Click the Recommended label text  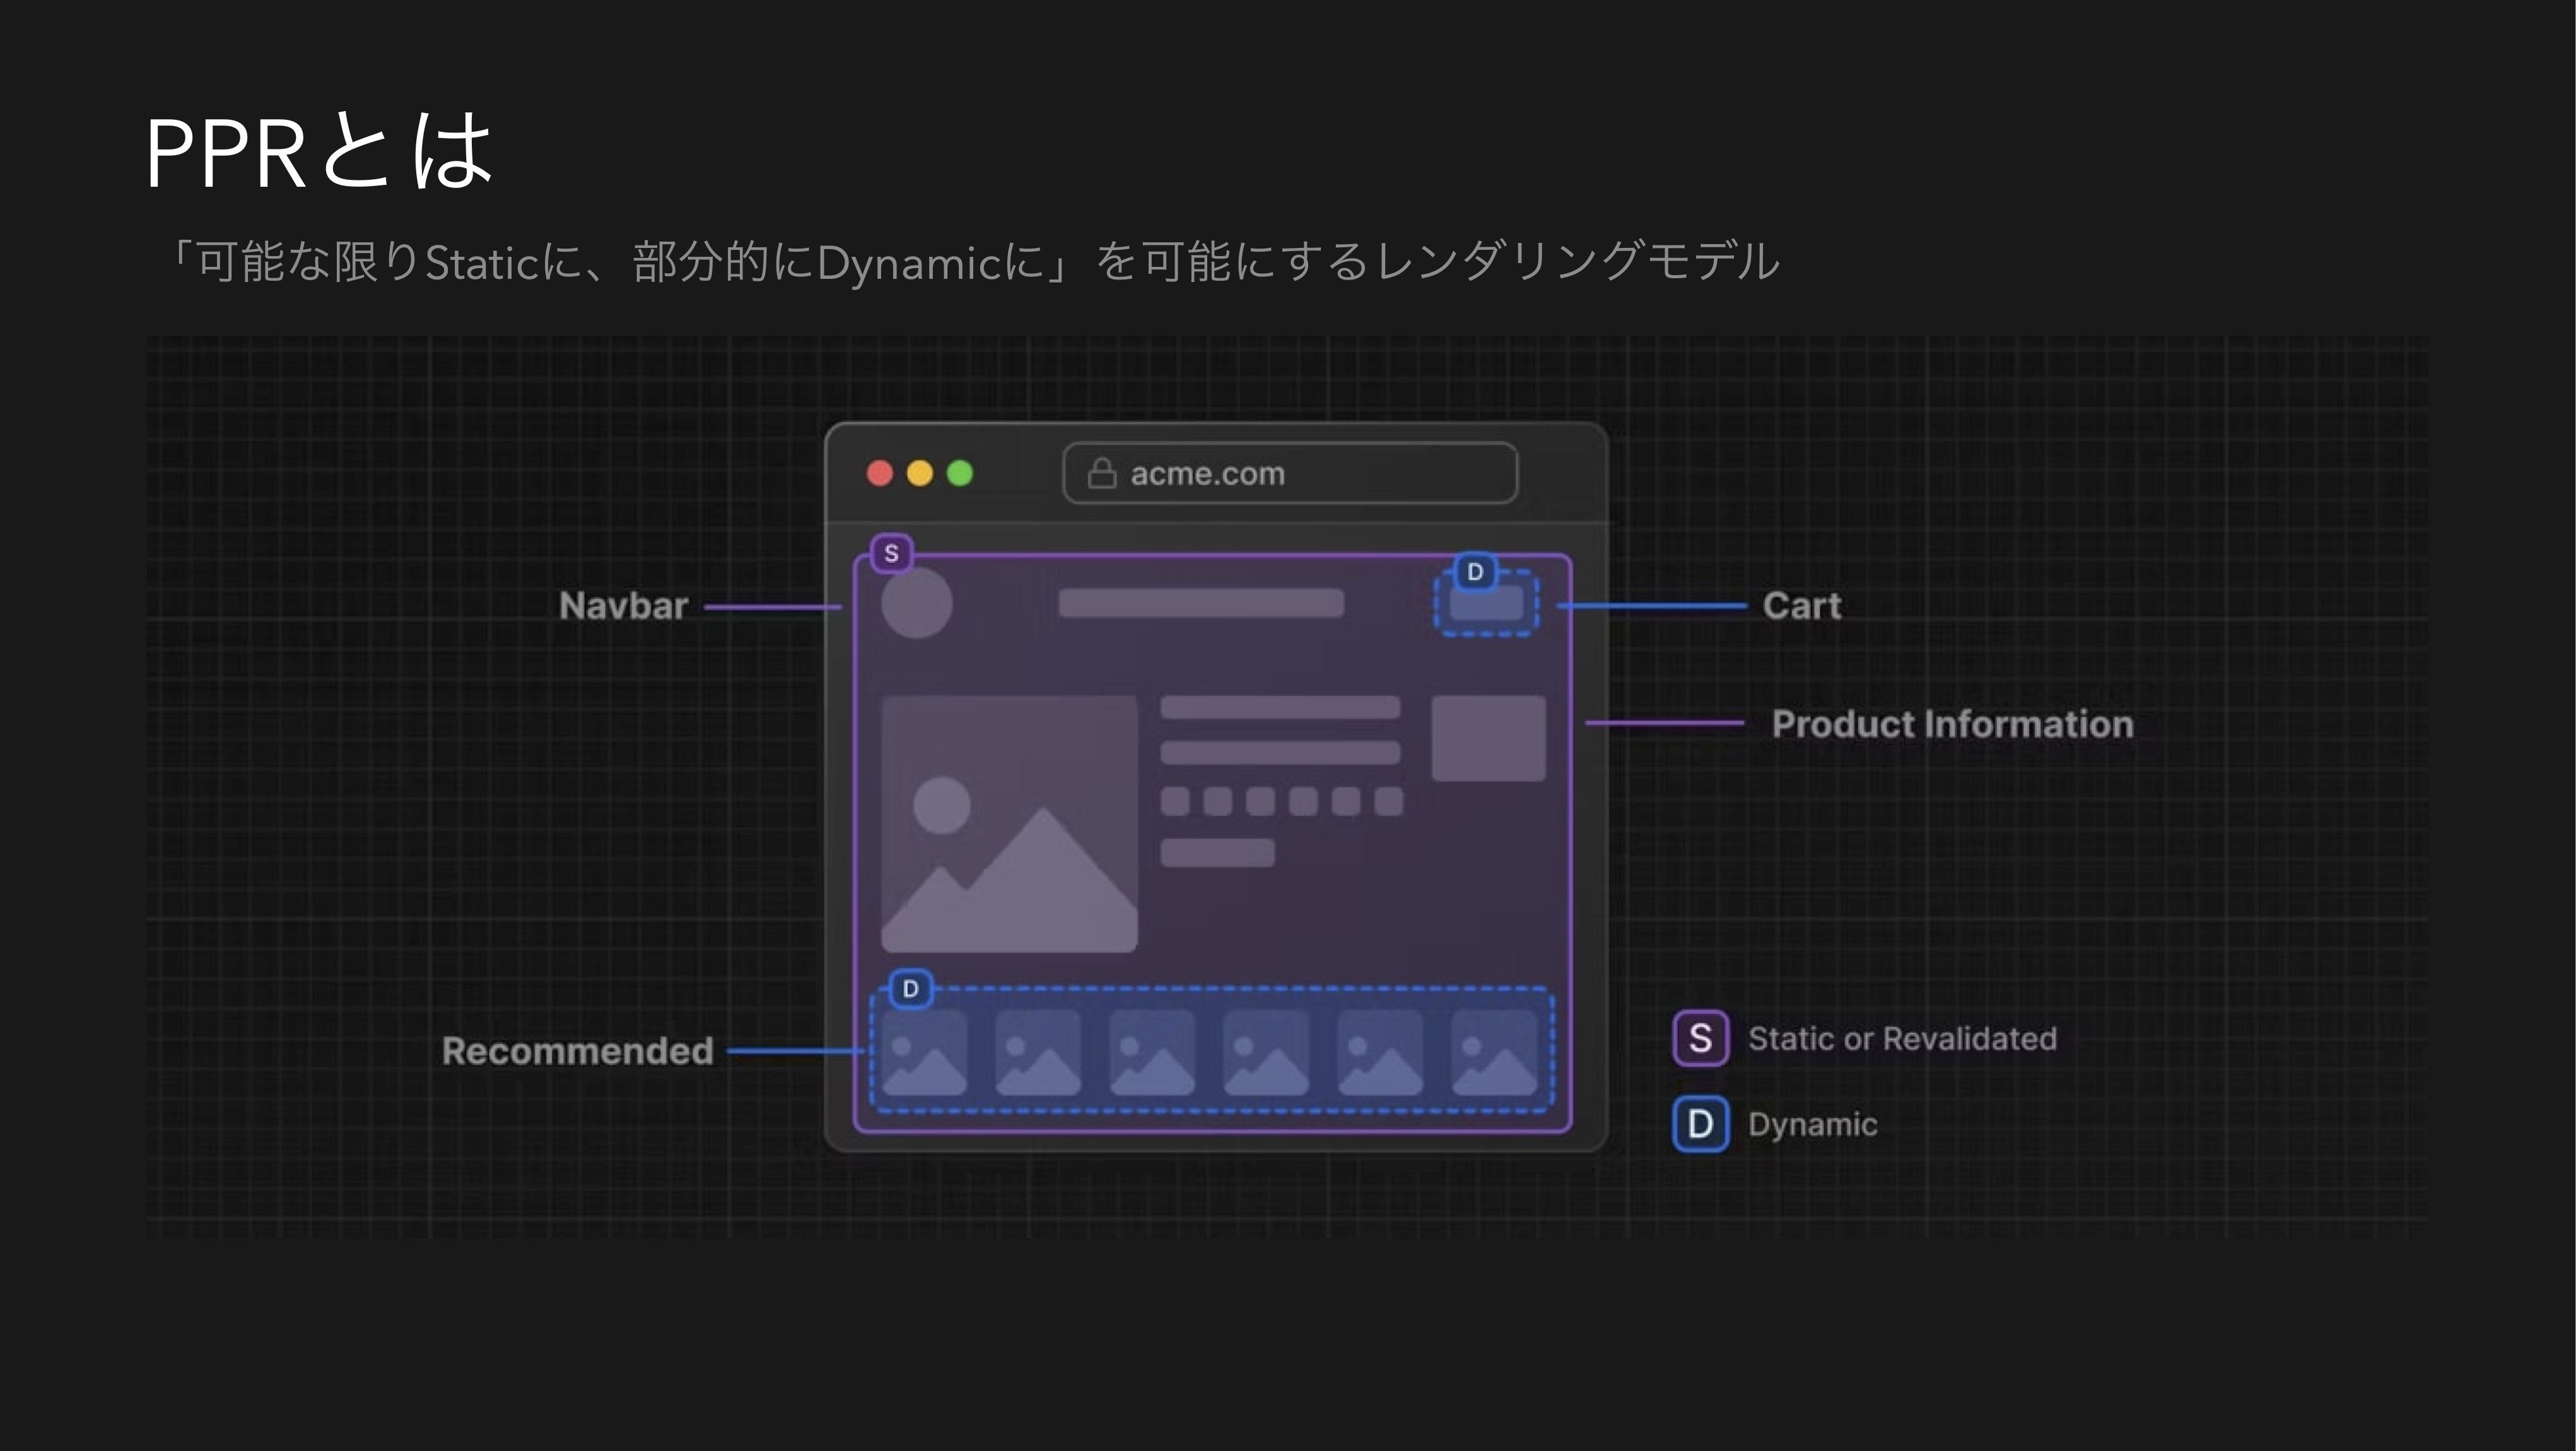pos(577,1051)
